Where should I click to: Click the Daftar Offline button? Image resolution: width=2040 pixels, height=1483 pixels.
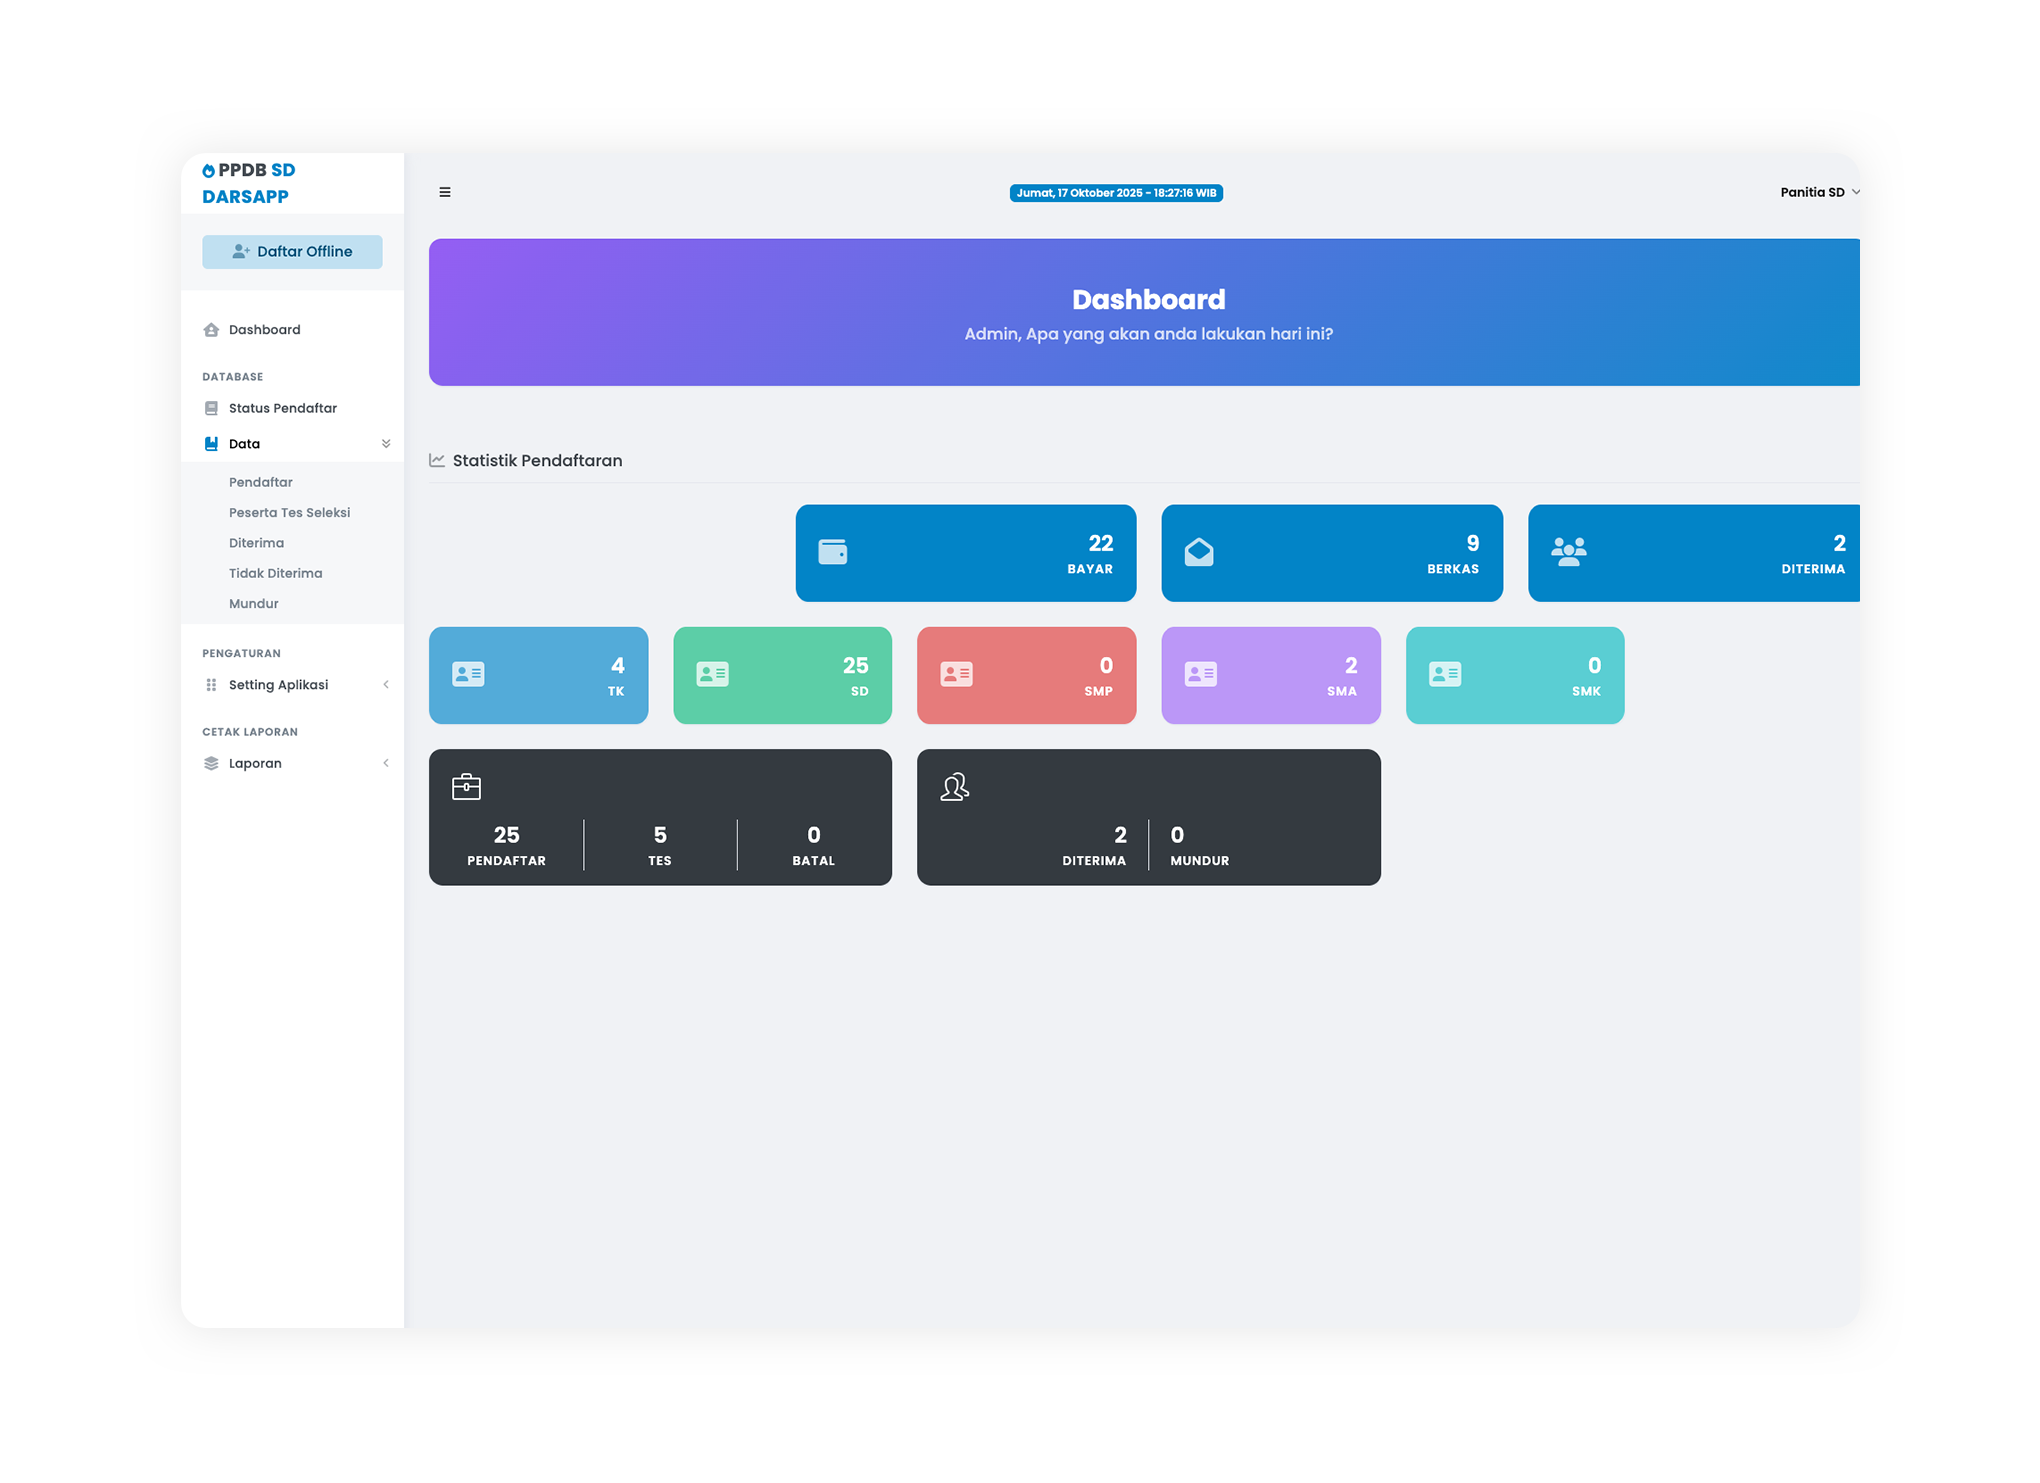tap(291, 251)
